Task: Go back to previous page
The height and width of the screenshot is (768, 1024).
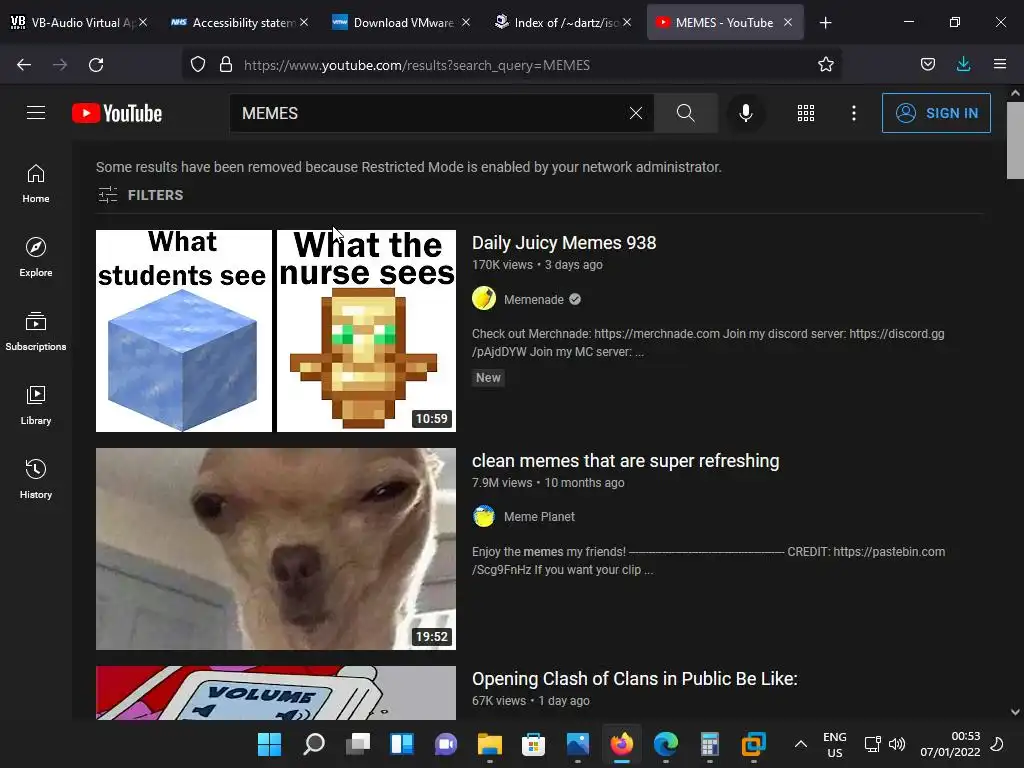Action: pos(24,65)
